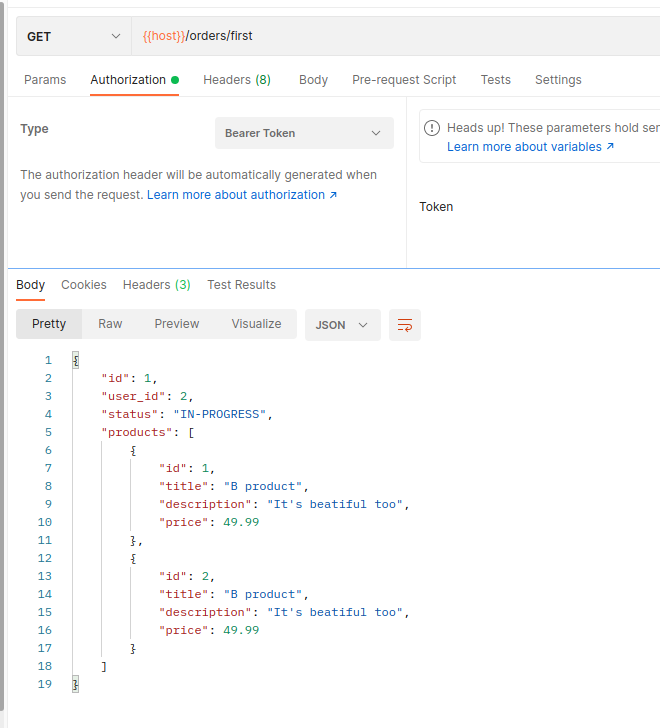Open the request Headers (8) tab
The width and height of the screenshot is (660, 728).
(237, 80)
